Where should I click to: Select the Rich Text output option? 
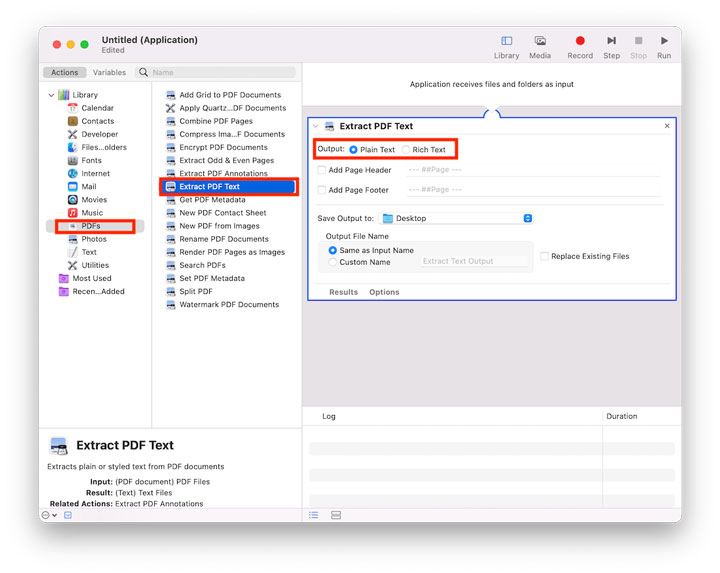tap(406, 150)
